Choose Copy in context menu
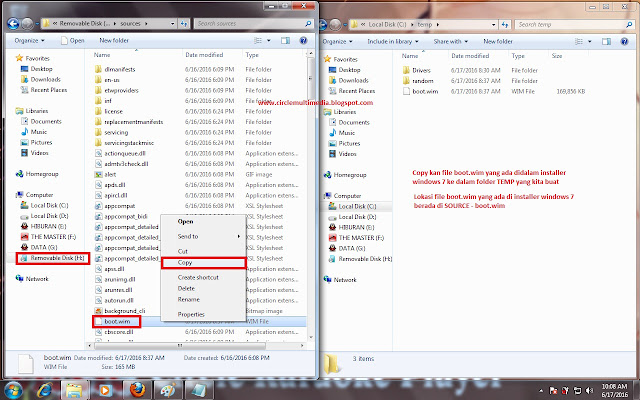This screenshot has height=400, width=640. click(x=204, y=262)
